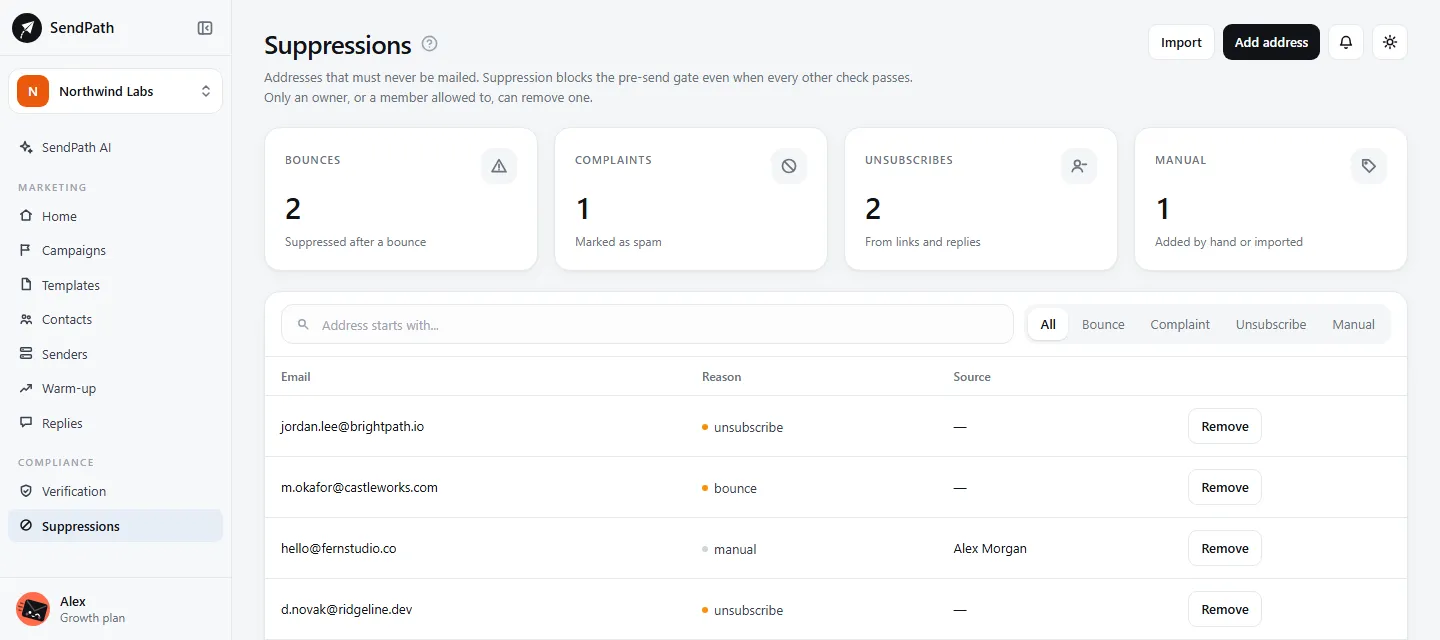Open the help icon beside Suppressions title
The width and height of the screenshot is (1440, 640).
[430, 44]
